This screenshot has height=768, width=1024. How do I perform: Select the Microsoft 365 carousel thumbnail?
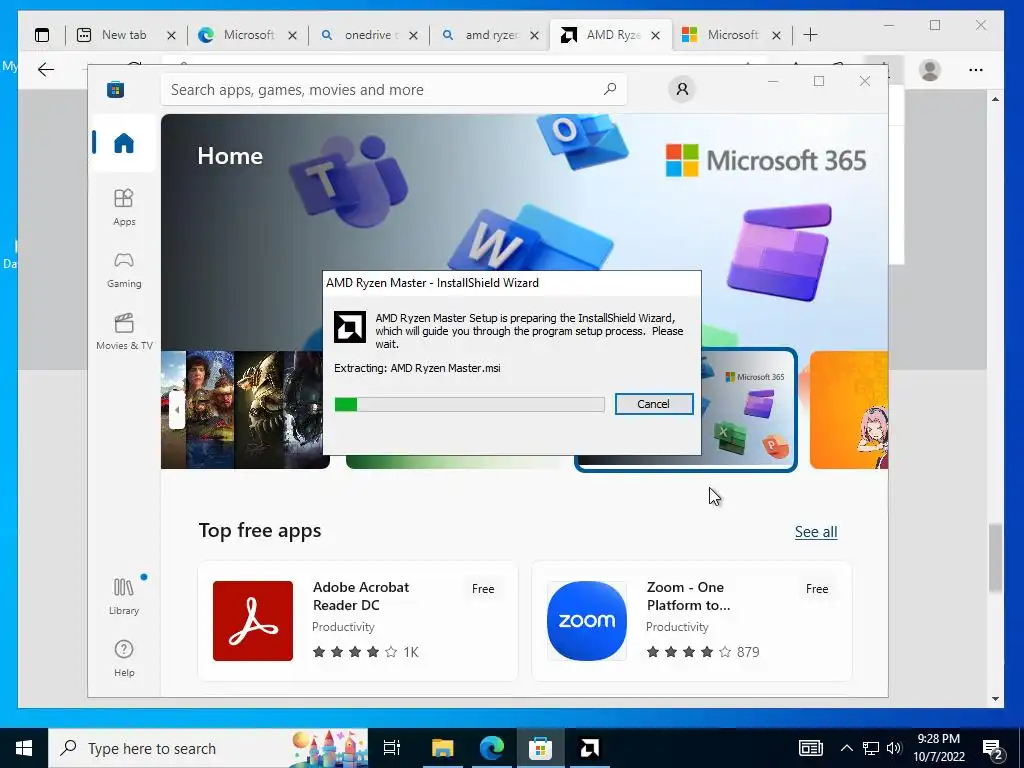(x=749, y=409)
